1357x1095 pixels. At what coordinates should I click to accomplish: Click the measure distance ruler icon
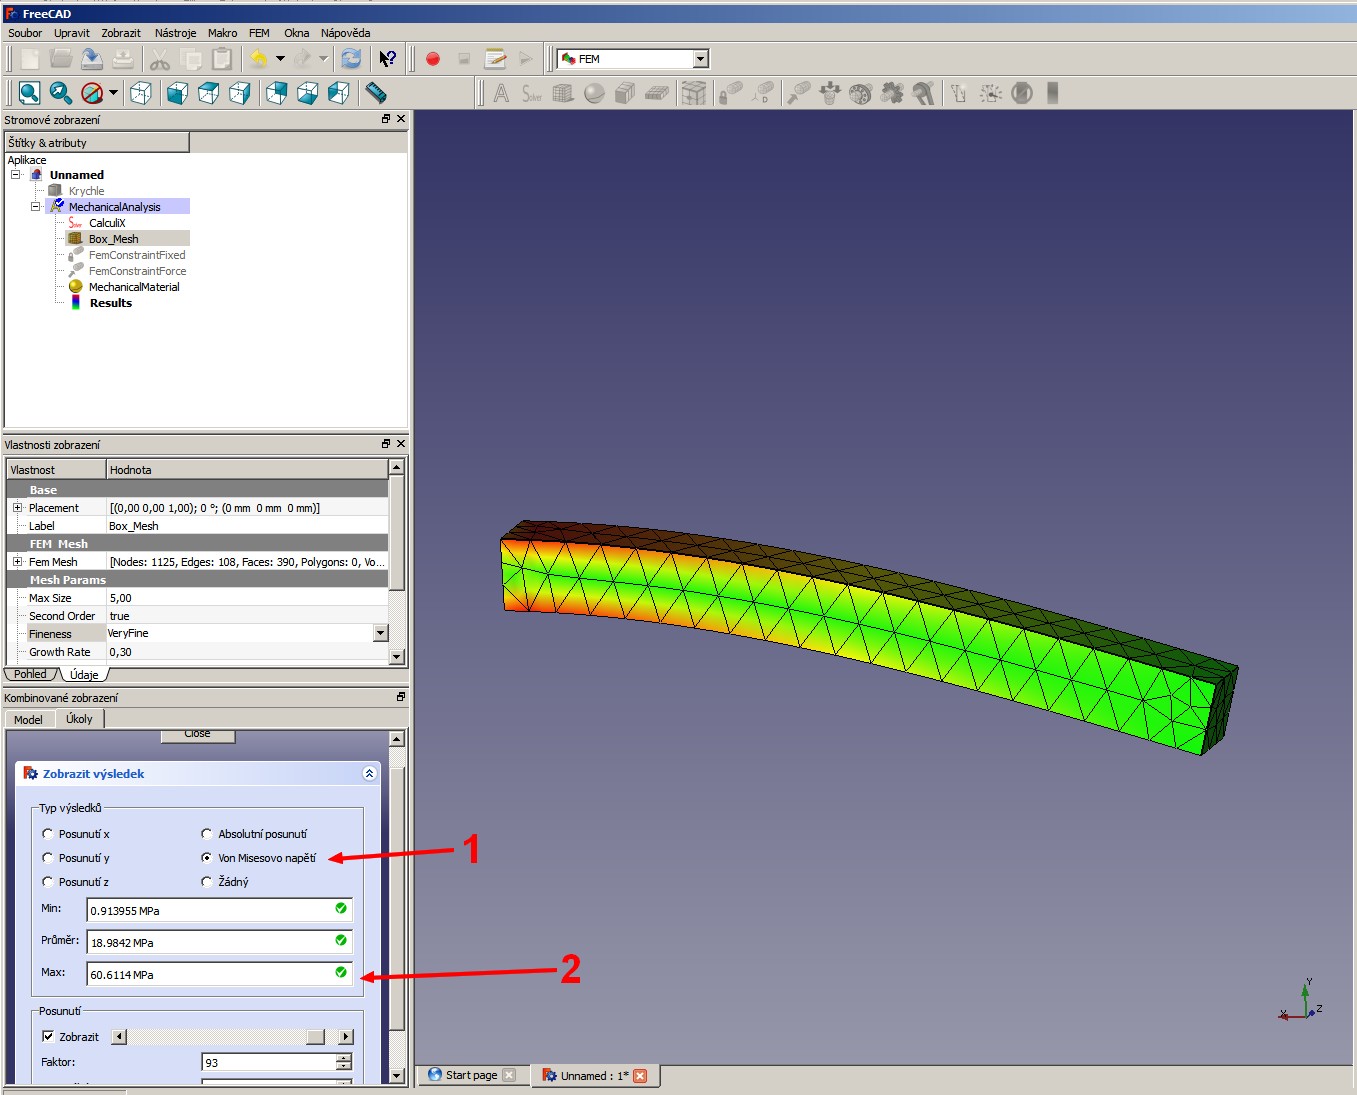[376, 93]
